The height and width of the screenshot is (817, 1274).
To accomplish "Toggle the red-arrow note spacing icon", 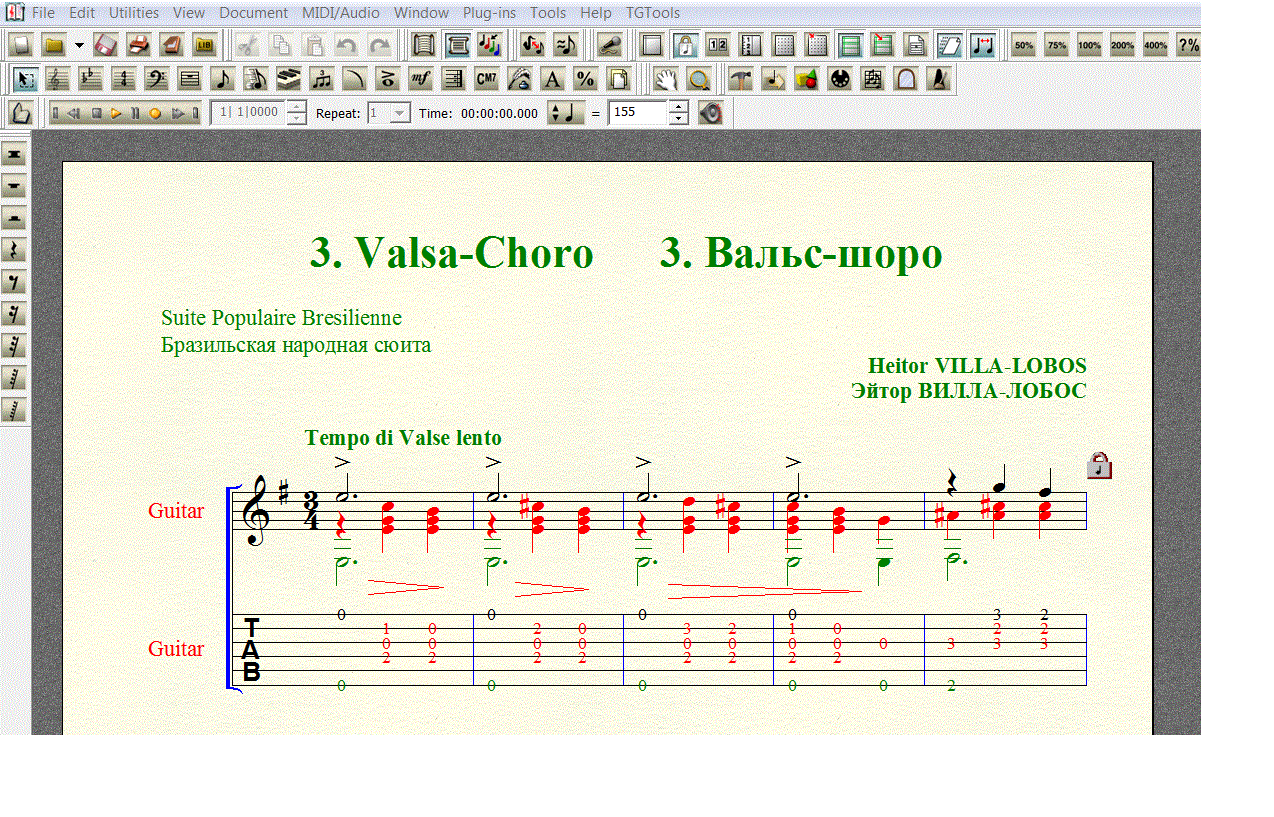I will click(x=982, y=45).
